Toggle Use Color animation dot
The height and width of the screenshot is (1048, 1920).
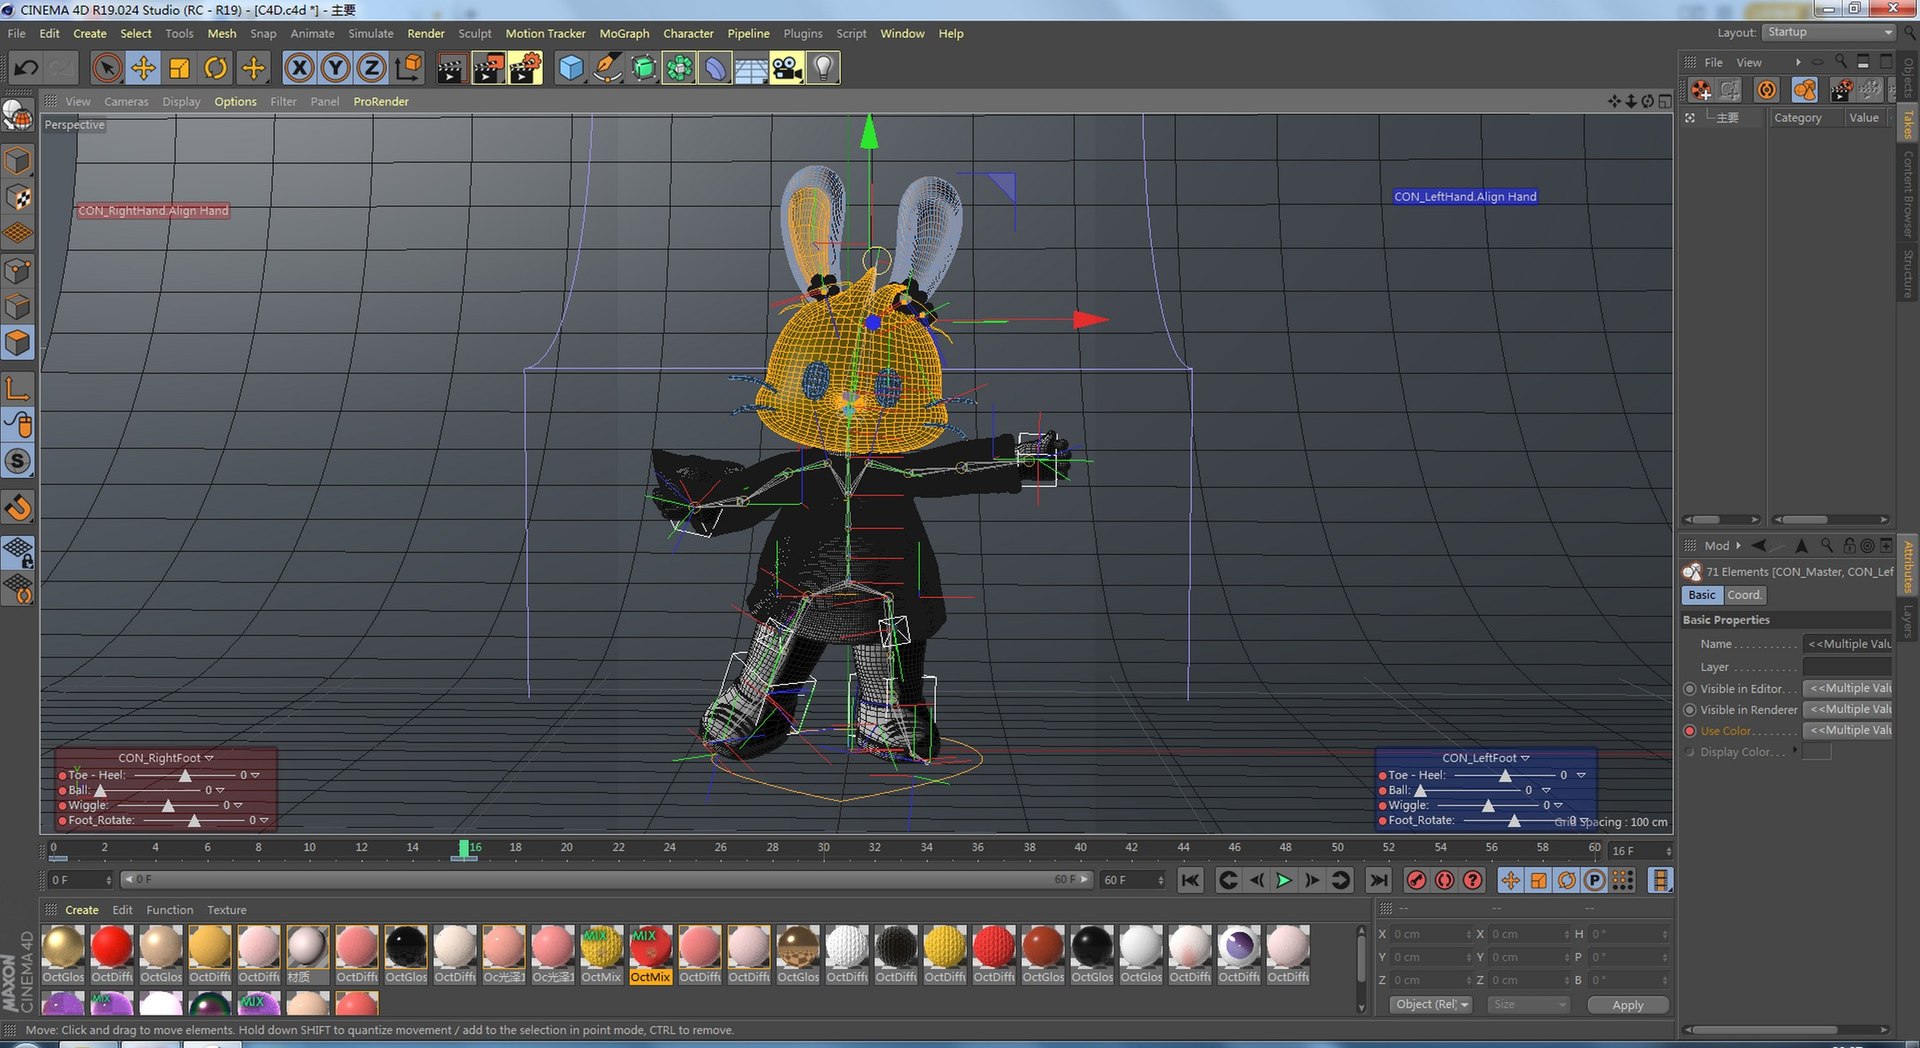point(1690,731)
